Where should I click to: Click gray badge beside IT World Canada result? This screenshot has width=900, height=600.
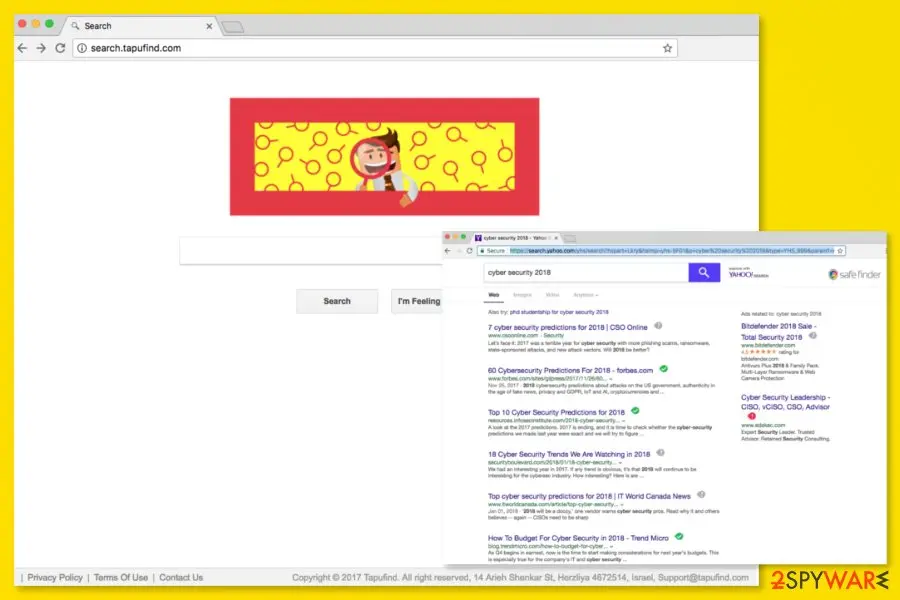[701, 494]
